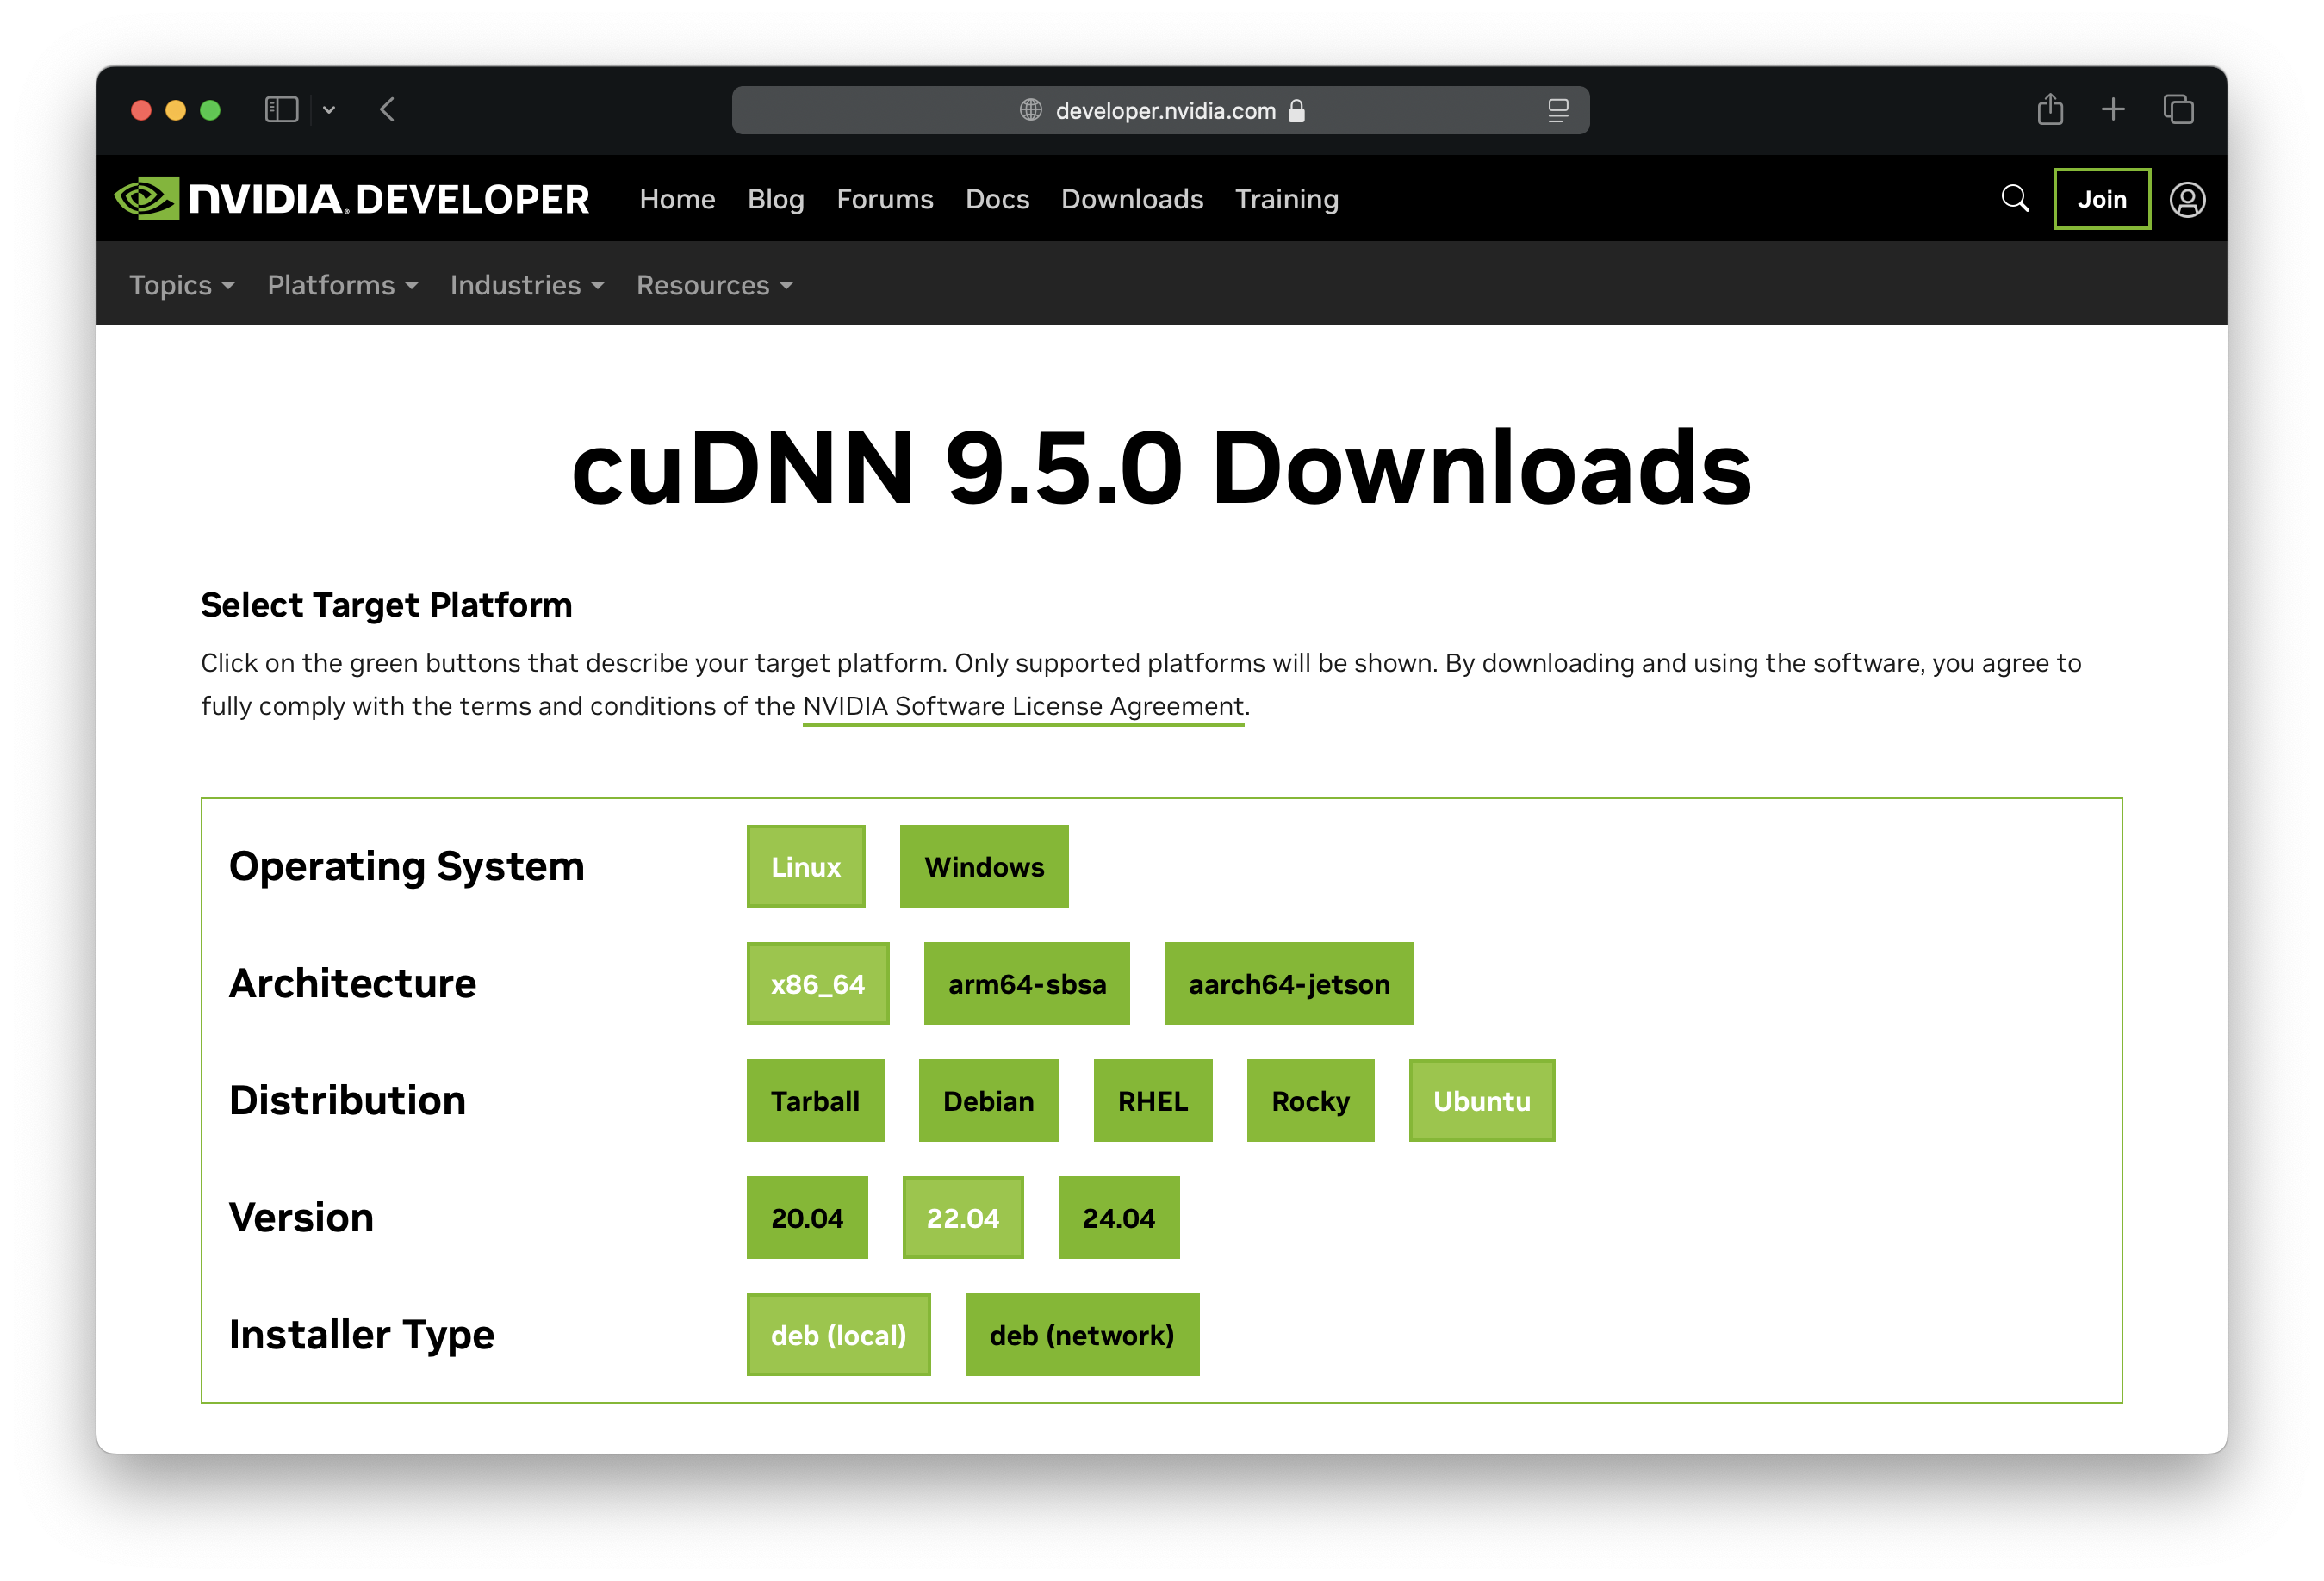Open the site search magnifier icon

coord(2014,199)
